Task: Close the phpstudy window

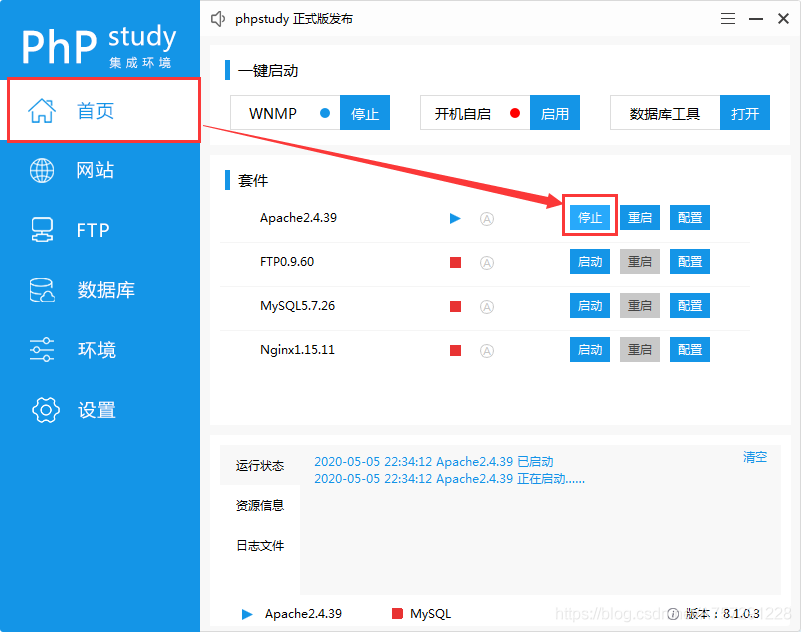Action: point(783,19)
